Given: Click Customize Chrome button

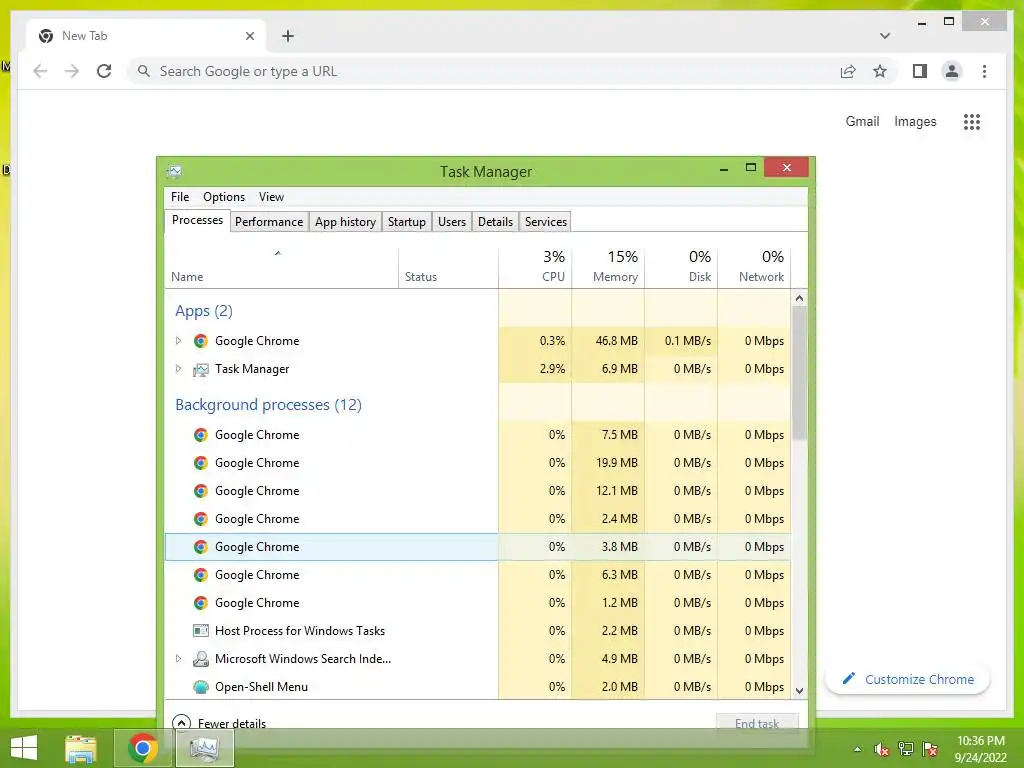Looking at the screenshot, I should click(908, 679).
